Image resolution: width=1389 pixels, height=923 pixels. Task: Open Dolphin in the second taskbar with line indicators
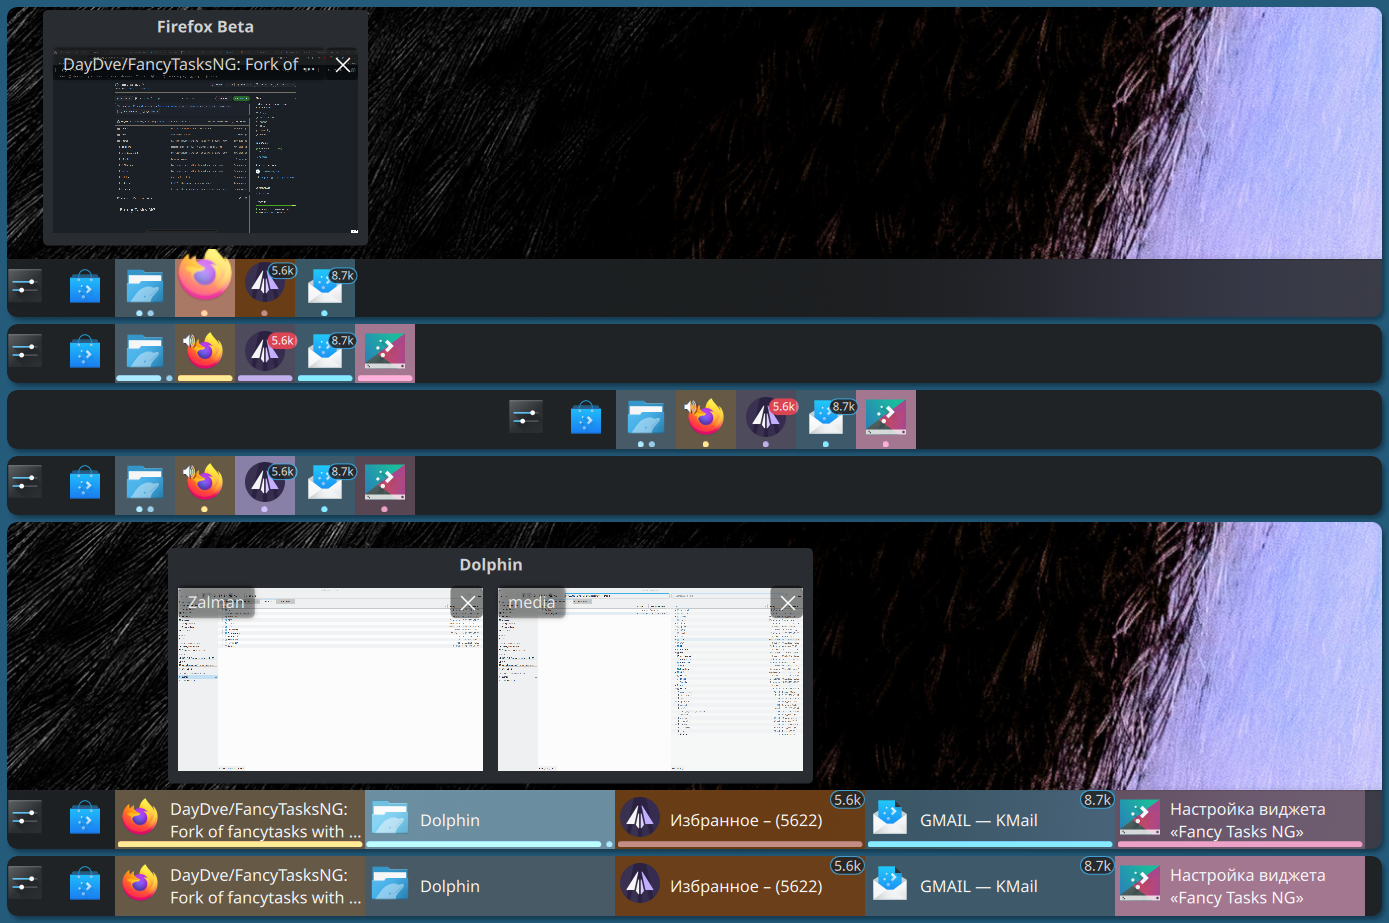(x=145, y=353)
